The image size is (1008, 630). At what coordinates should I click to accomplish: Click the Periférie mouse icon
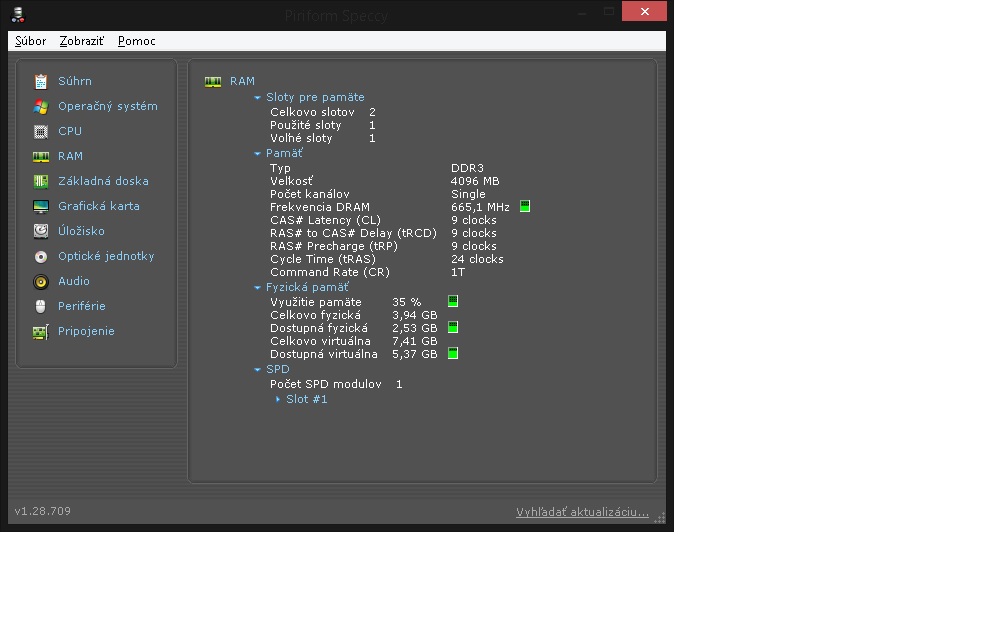tap(40, 307)
